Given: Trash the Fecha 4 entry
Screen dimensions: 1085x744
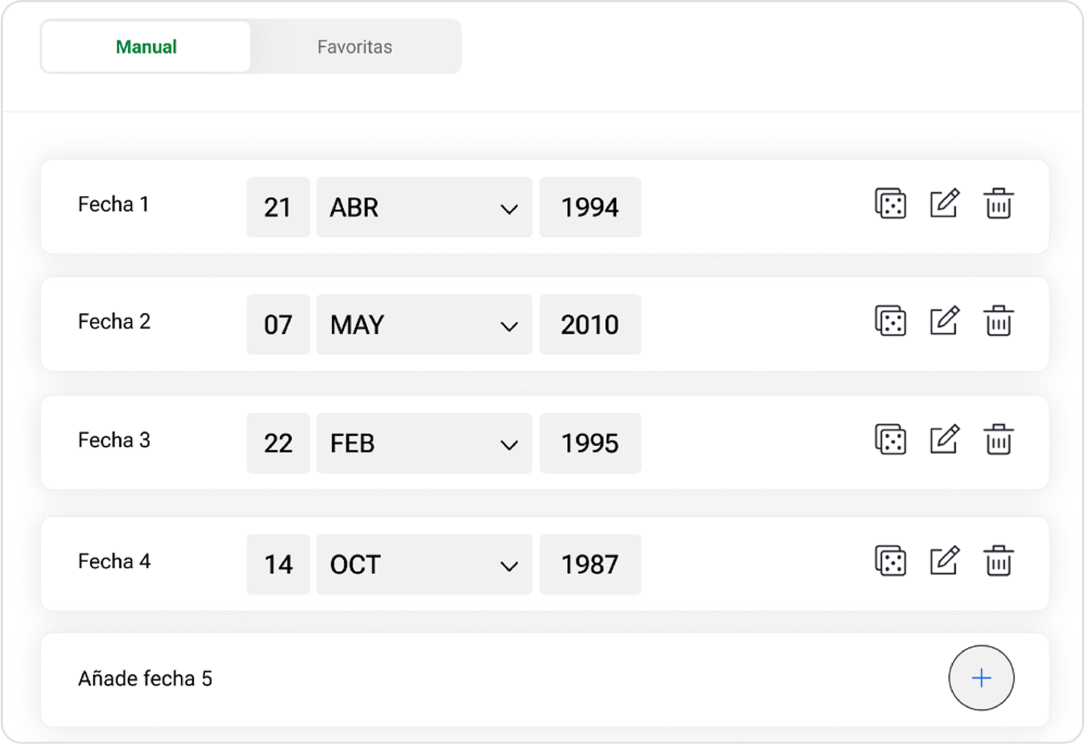Looking at the screenshot, I should coord(998,561).
